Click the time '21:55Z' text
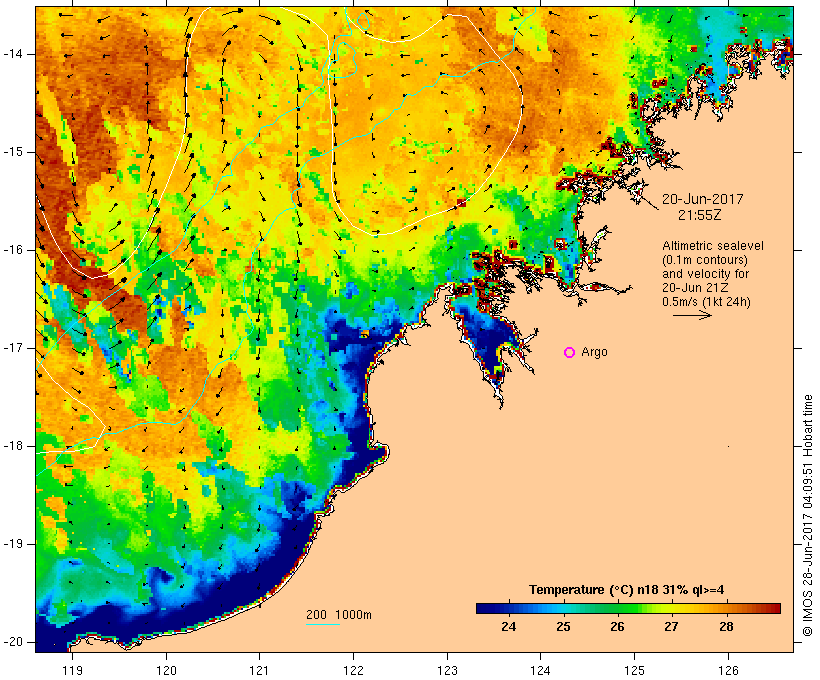This screenshot has width=820, height=680. point(700,215)
